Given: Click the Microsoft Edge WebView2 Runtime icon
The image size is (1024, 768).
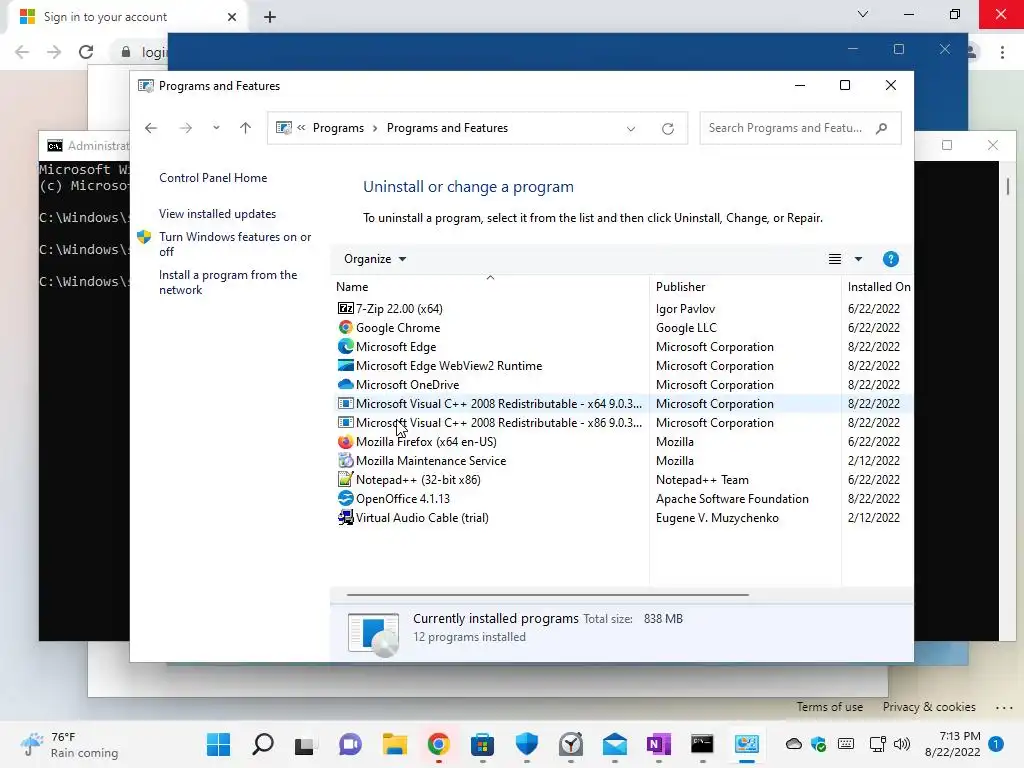Looking at the screenshot, I should click(345, 365).
